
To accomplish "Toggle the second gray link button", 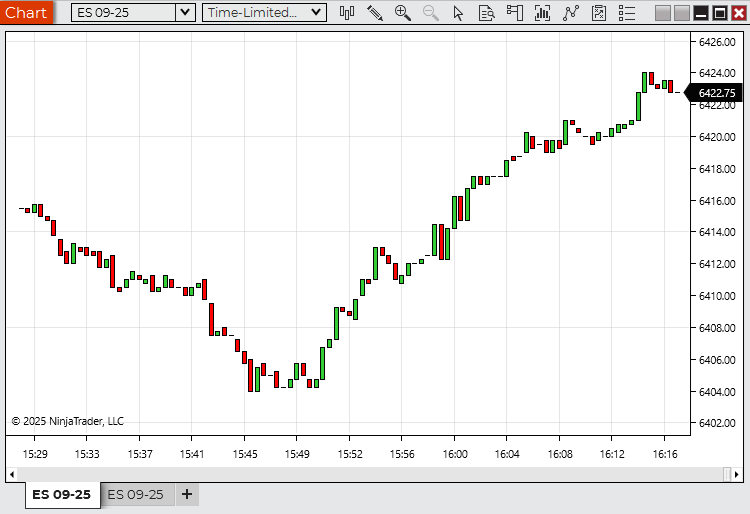I will (681, 13).
